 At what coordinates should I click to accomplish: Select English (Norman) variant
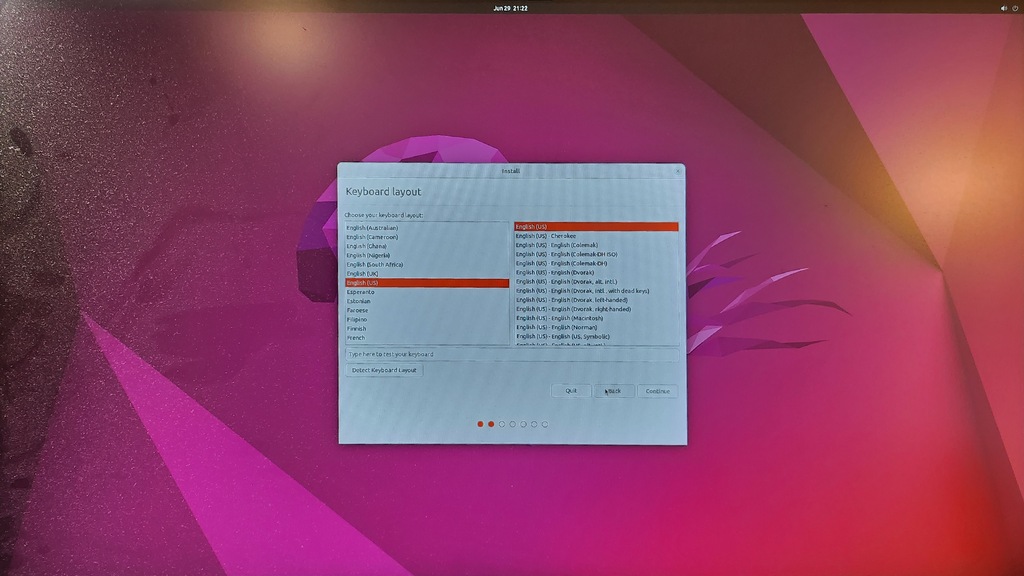[596, 327]
